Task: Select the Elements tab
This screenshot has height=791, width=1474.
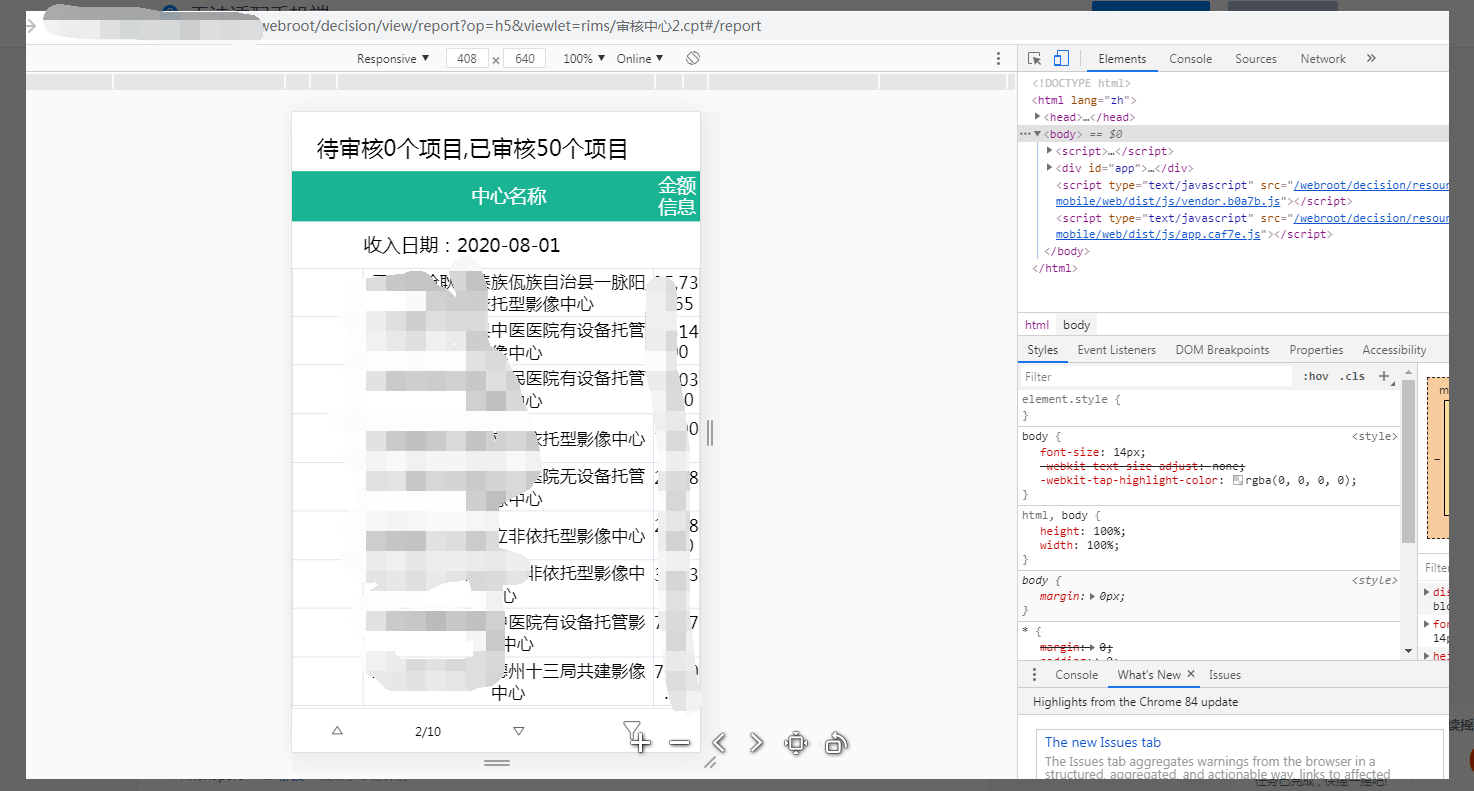Action: (x=1122, y=59)
